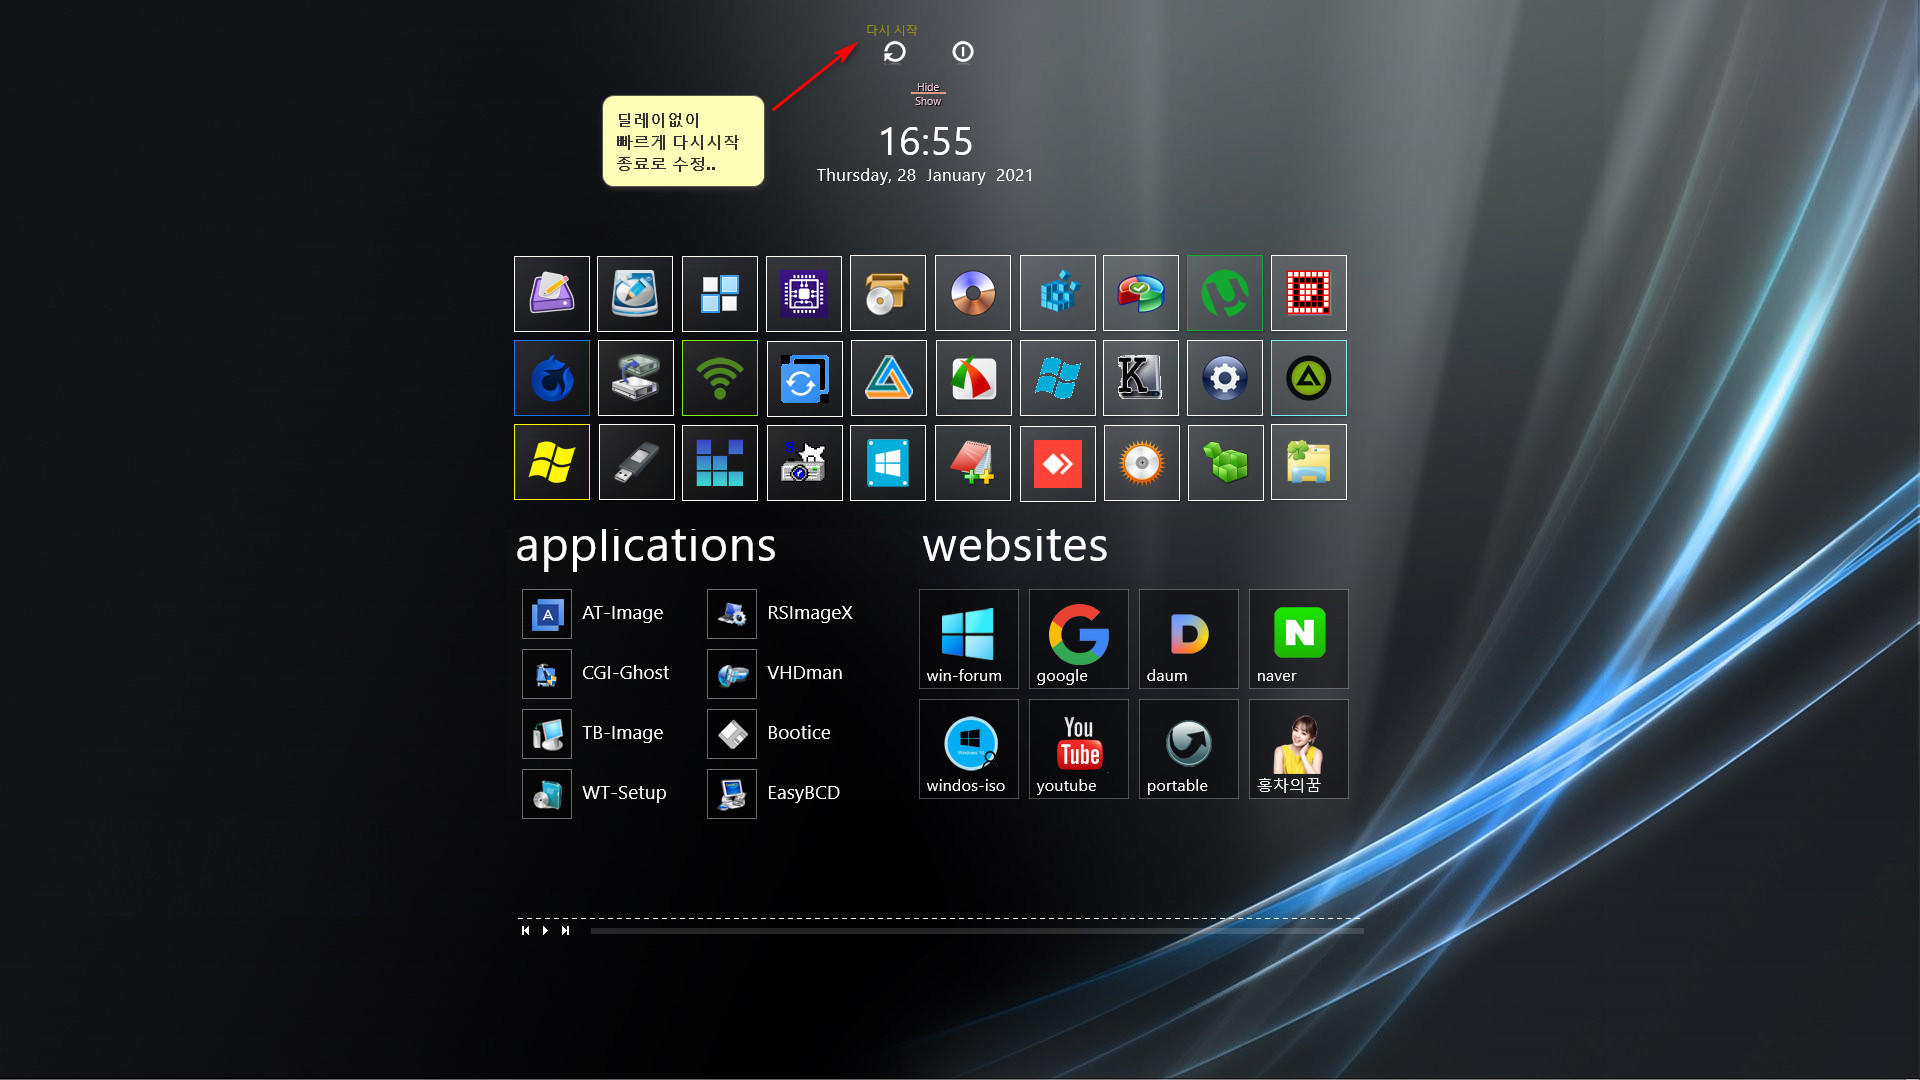Click the 16:55 clock display
Image resolution: width=1920 pixels, height=1080 pixels.
pyautogui.click(x=926, y=142)
